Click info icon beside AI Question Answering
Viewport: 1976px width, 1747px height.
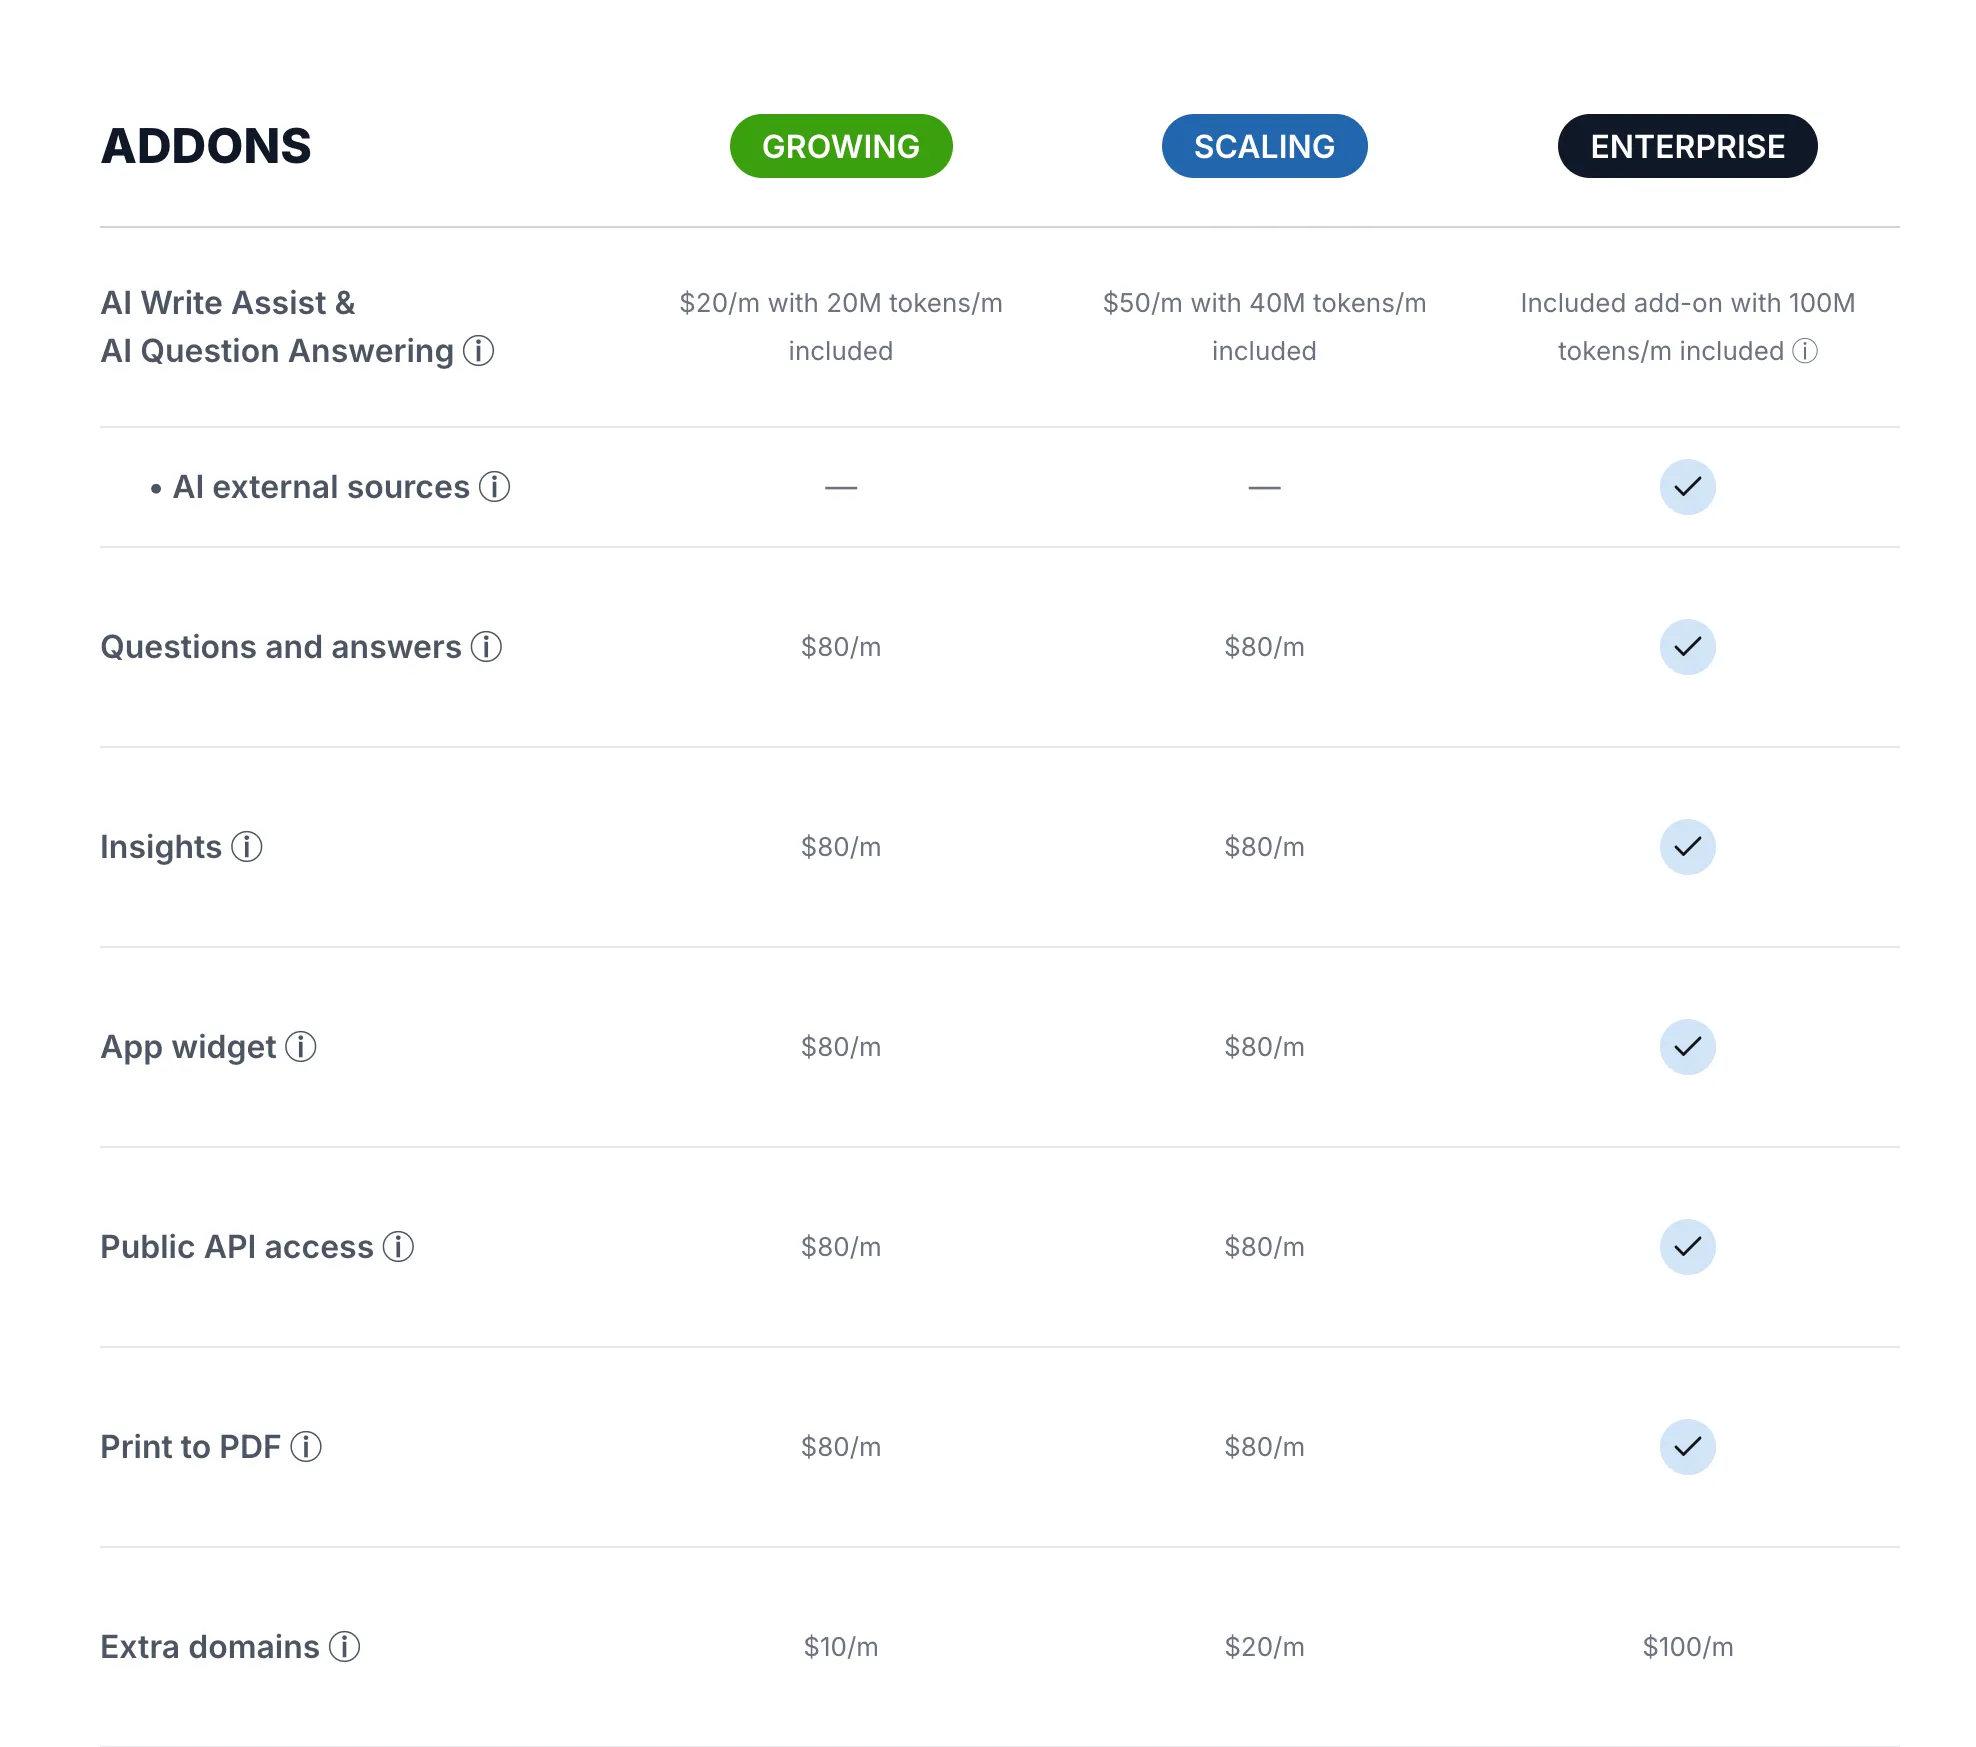478,351
